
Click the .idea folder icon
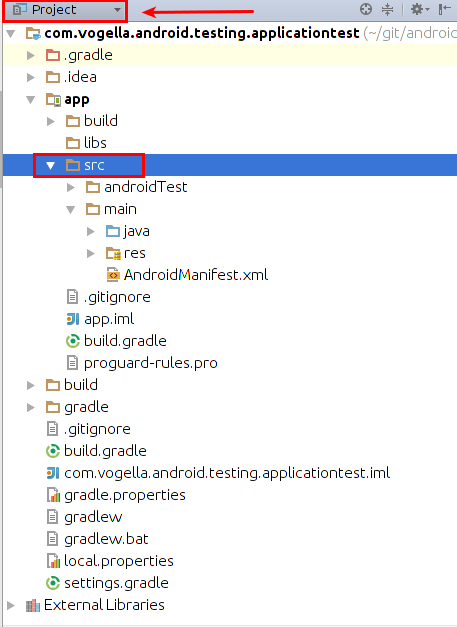tap(53, 77)
